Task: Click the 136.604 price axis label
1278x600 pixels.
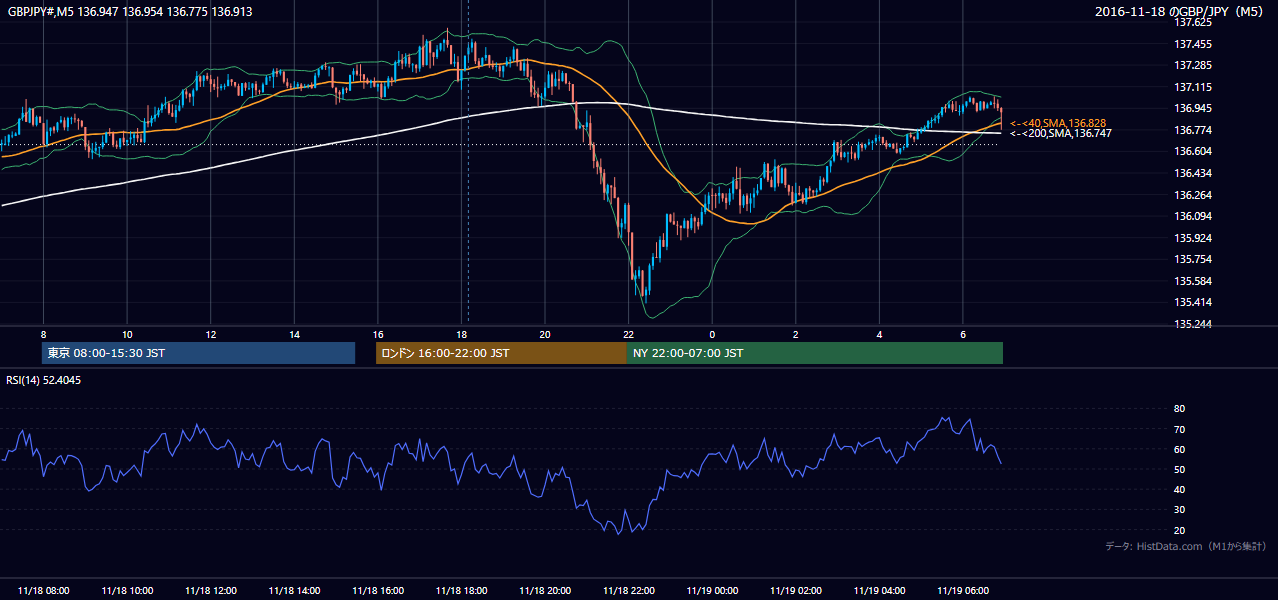Action: 1194,151
